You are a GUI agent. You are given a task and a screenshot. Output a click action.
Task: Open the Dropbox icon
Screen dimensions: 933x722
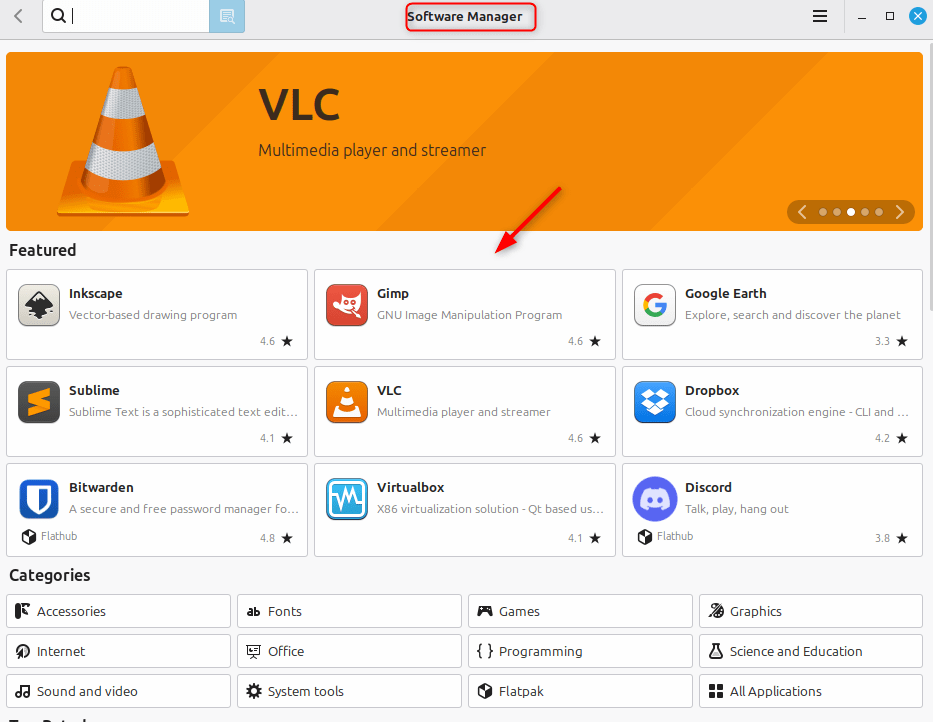click(x=655, y=403)
